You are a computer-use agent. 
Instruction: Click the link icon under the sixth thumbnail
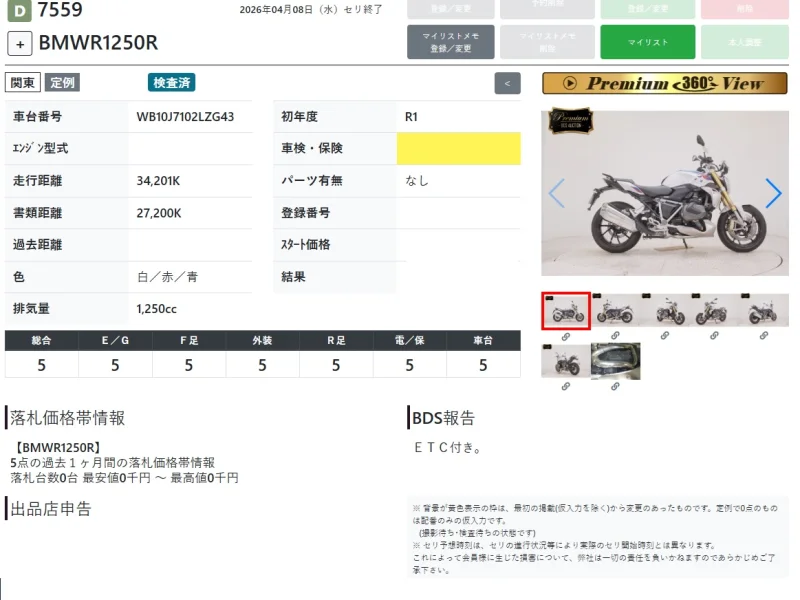(x=566, y=387)
